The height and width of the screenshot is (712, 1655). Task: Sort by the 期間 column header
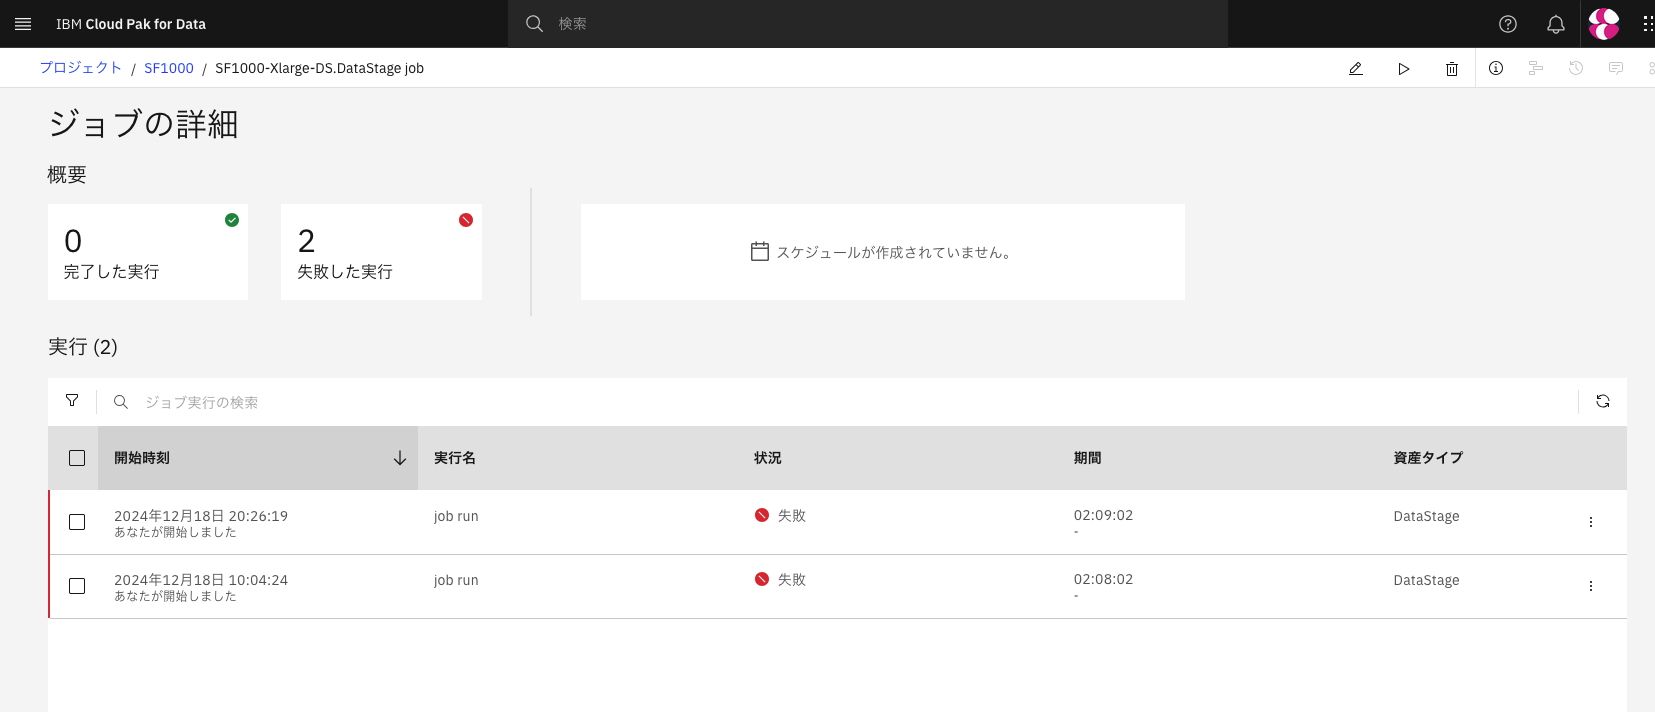(1088, 458)
